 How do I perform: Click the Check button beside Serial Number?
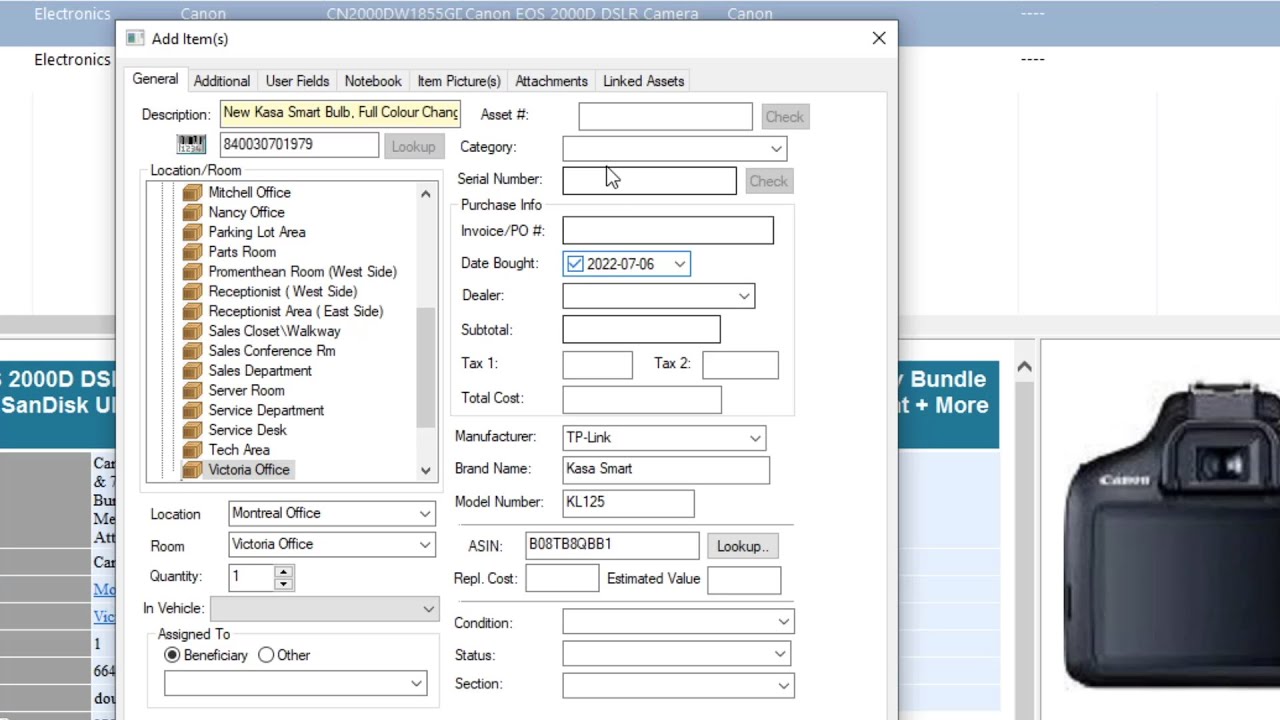point(768,181)
